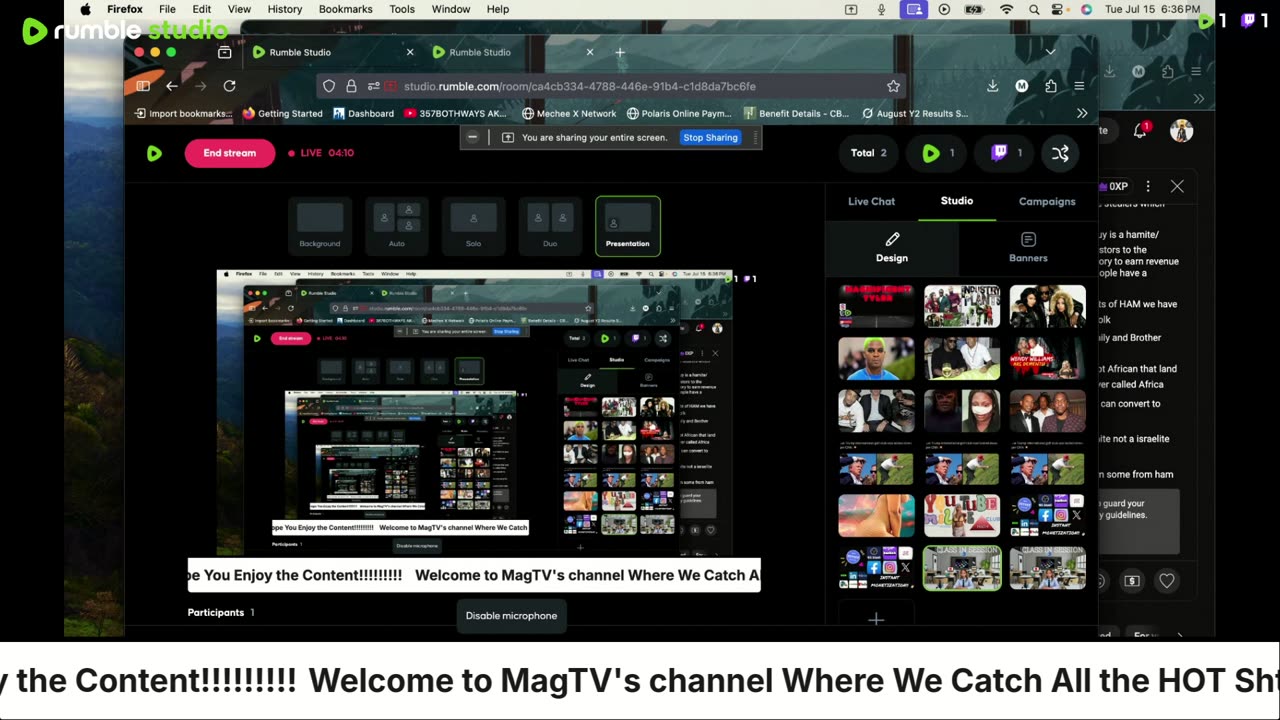The height and width of the screenshot is (720, 1280).
Task: Disable the microphone
Action: [511, 615]
